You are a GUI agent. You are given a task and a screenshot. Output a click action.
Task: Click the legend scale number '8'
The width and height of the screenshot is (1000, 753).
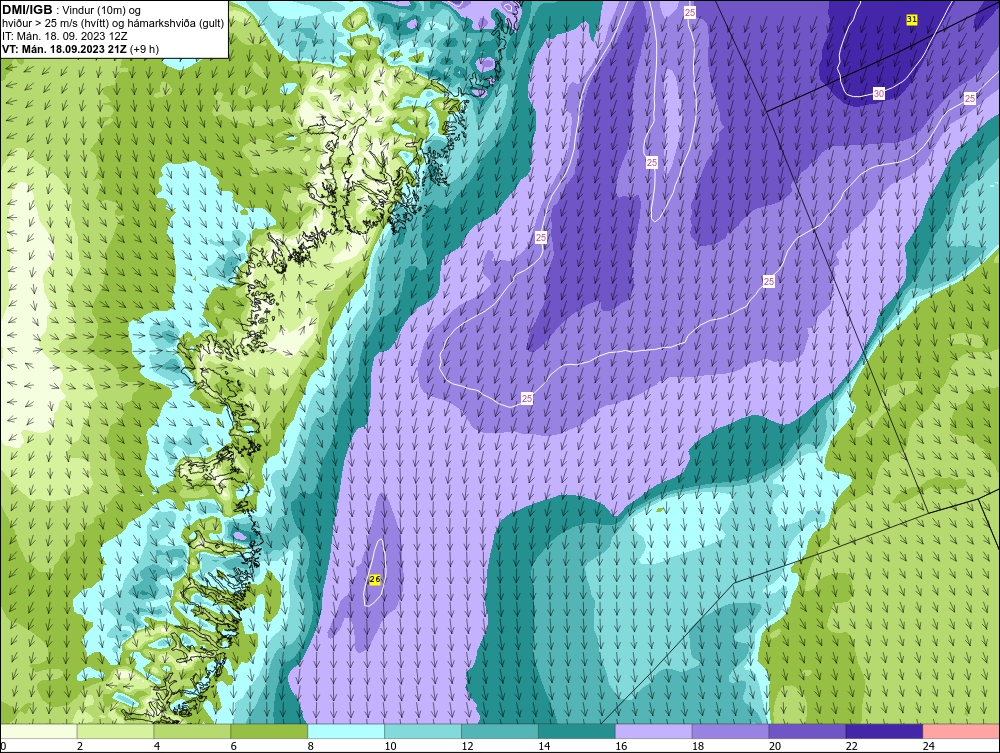click(x=311, y=746)
